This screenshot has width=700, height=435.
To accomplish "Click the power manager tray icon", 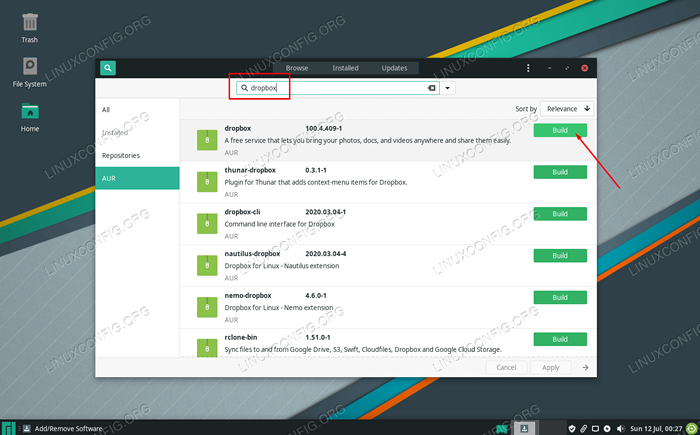I will (x=607, y=429).
